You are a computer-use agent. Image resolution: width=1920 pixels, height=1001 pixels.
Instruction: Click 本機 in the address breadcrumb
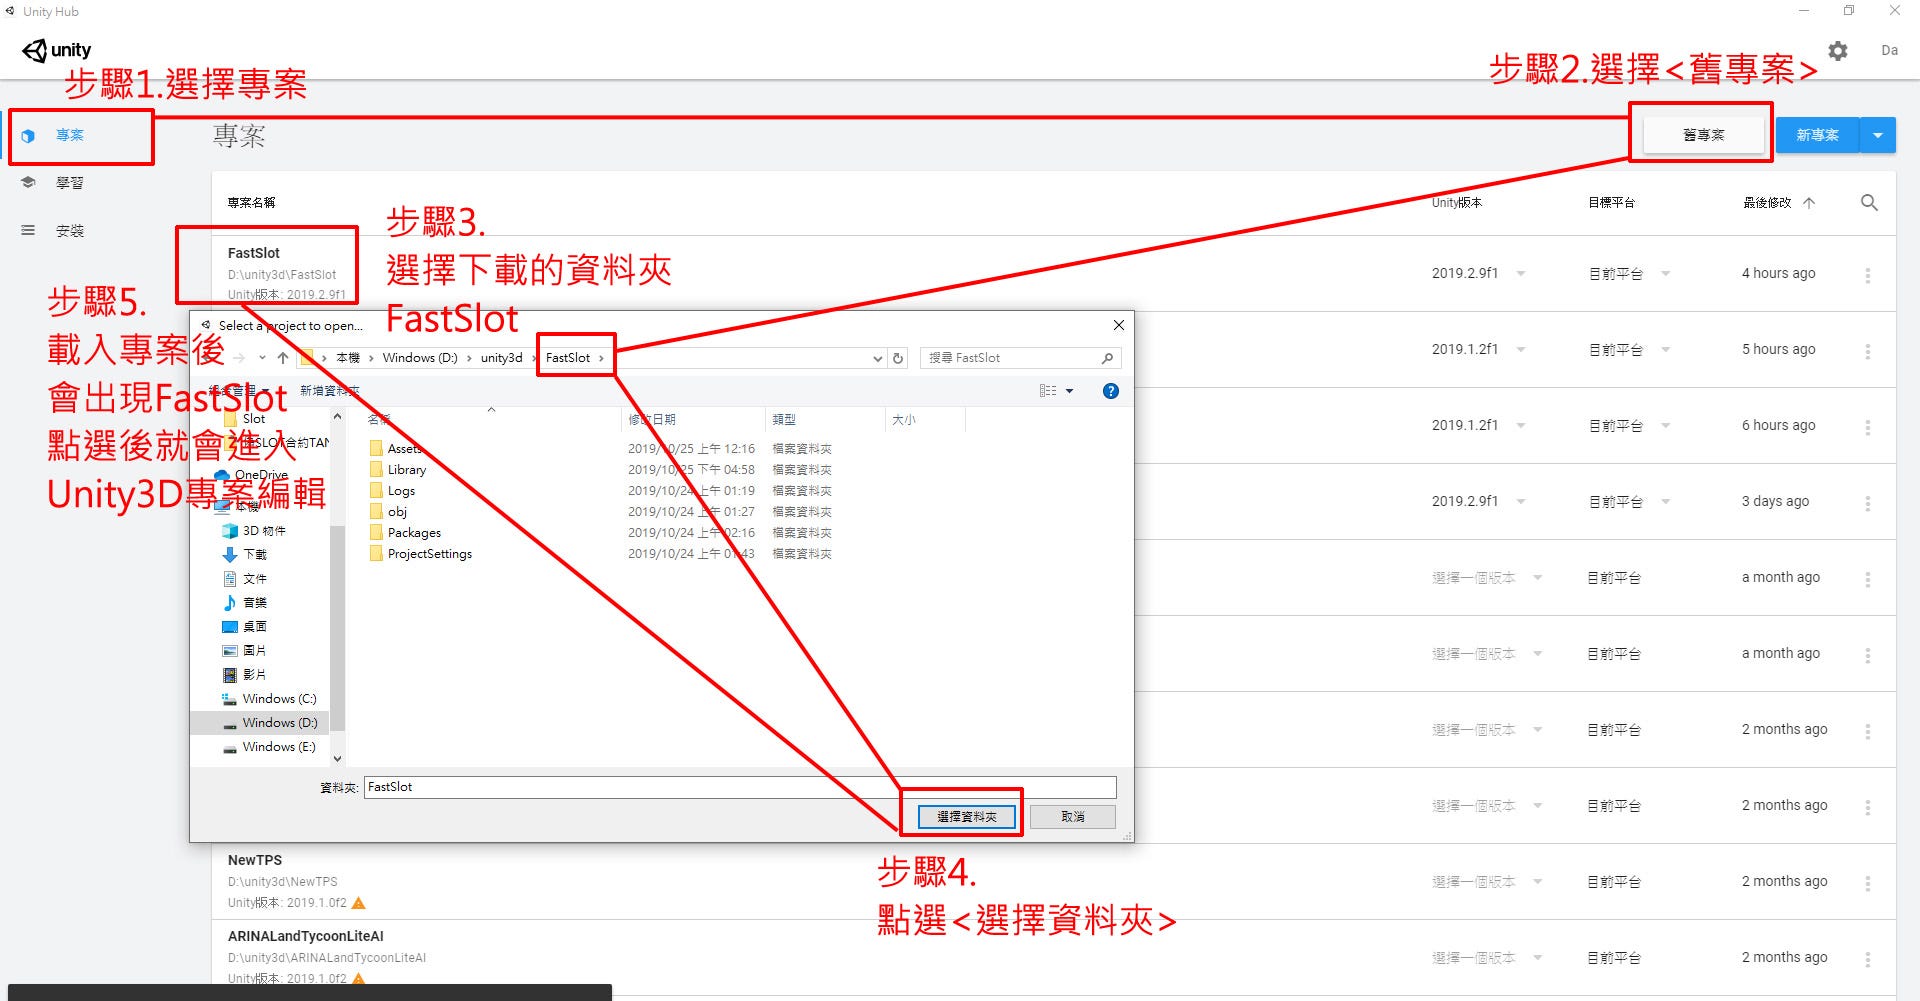coord(347,358)
